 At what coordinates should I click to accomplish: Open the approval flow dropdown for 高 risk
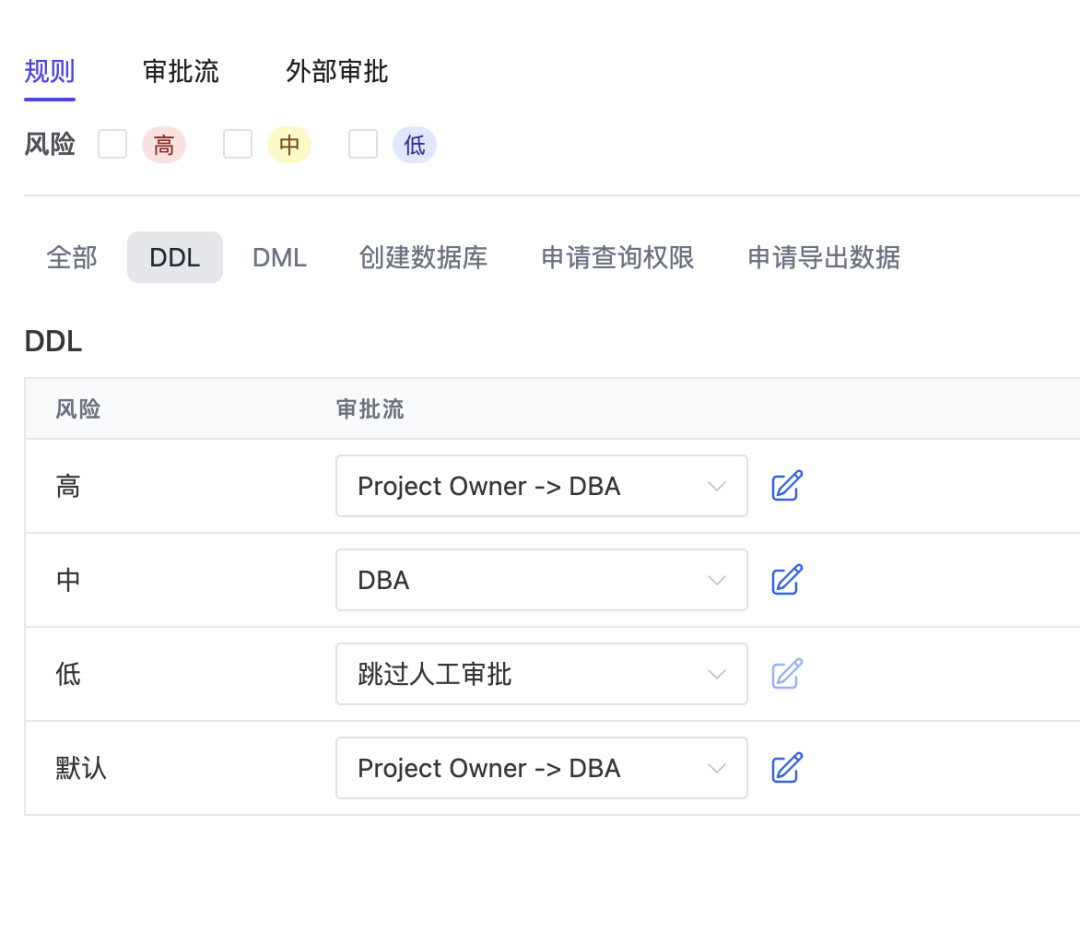point(541,485)
